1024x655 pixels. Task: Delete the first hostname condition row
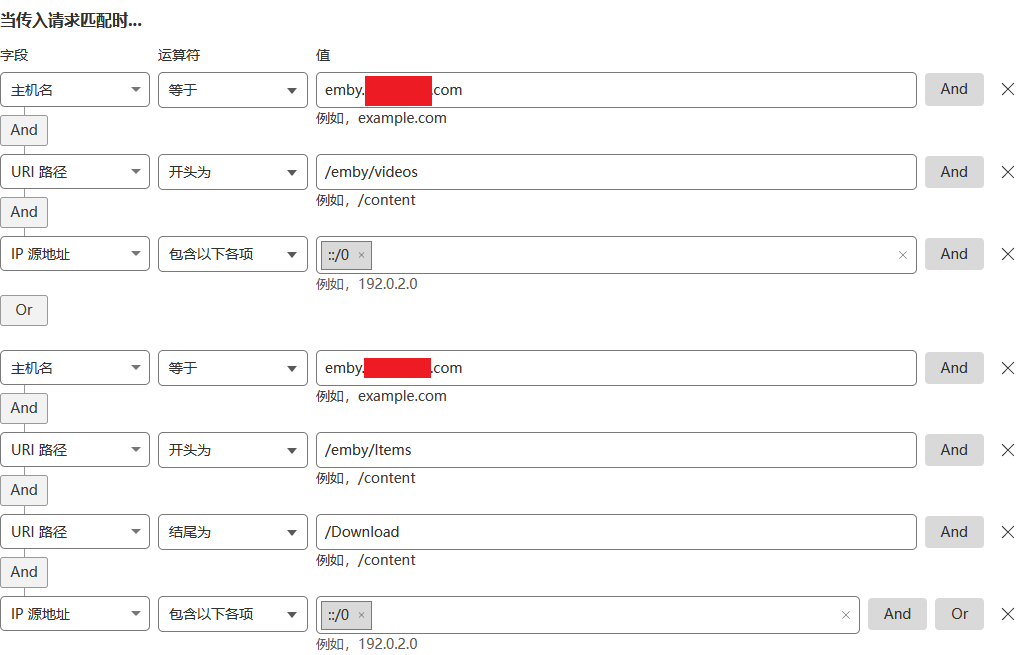pyautogui.click(x=1007, y=89)
